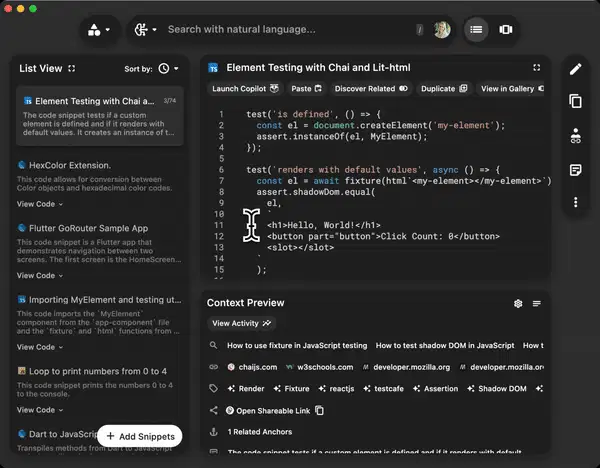
Task: Click the anchor icon row
Action: [214, 432]
